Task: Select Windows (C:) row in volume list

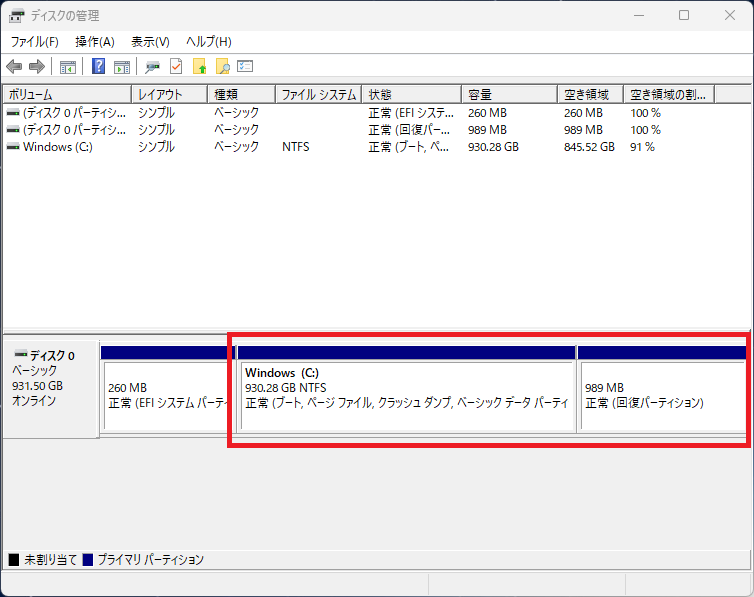Action: tap(57, 146)
